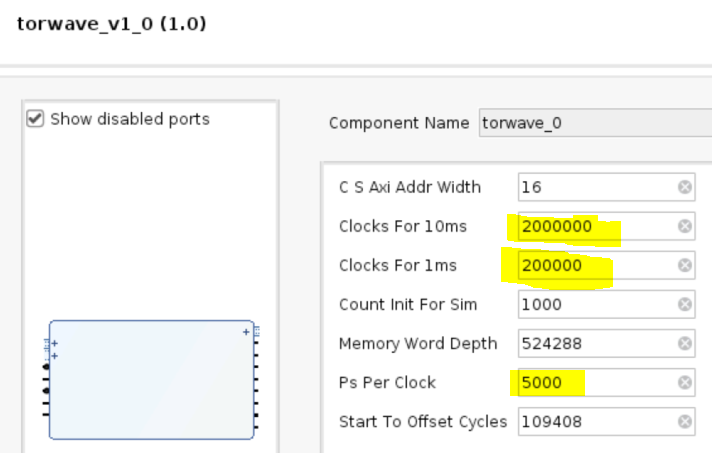Click the Ps Per Clock value box
Image resolution: width=712 pixels, height=453 pixels.
click(596, 382)
